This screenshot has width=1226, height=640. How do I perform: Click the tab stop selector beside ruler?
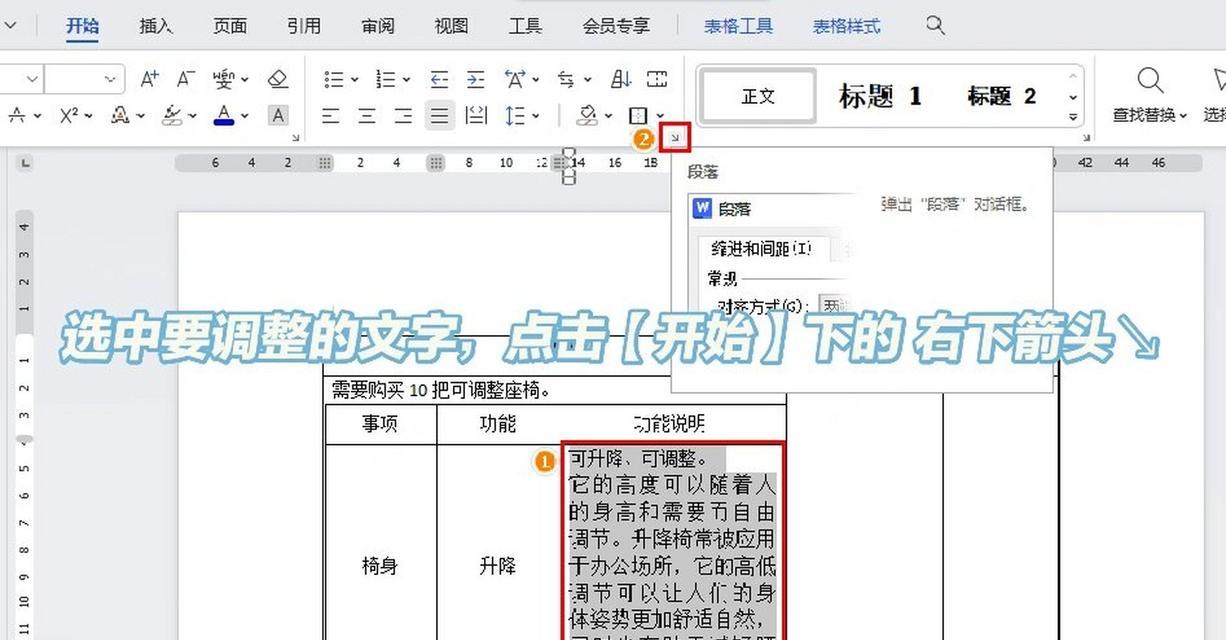point(25,162)
